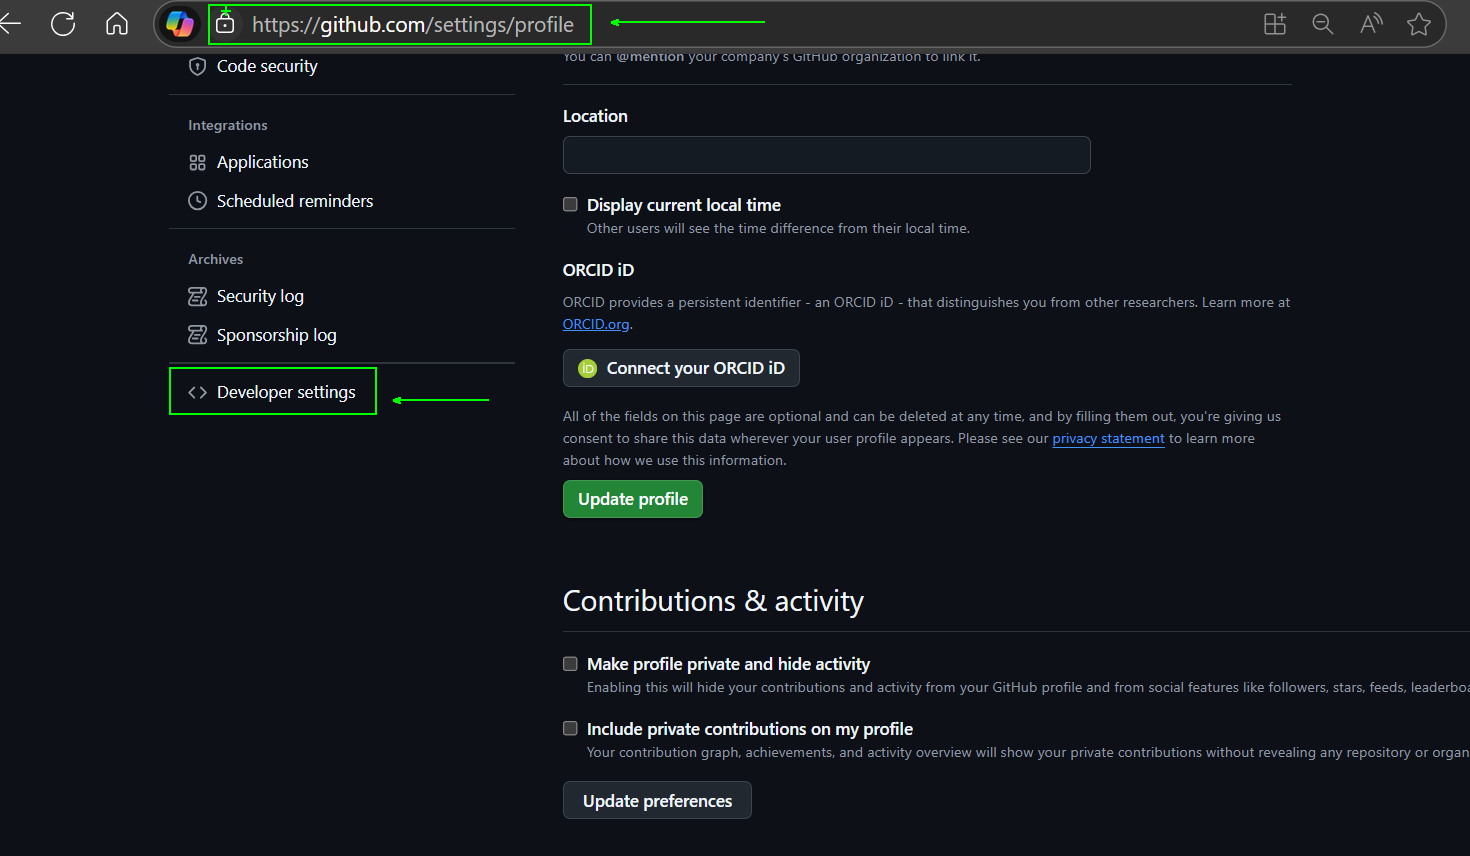Click the read aloud icon
The width and height of the screenshot is (1470, 856).
tap(1371, 24)
